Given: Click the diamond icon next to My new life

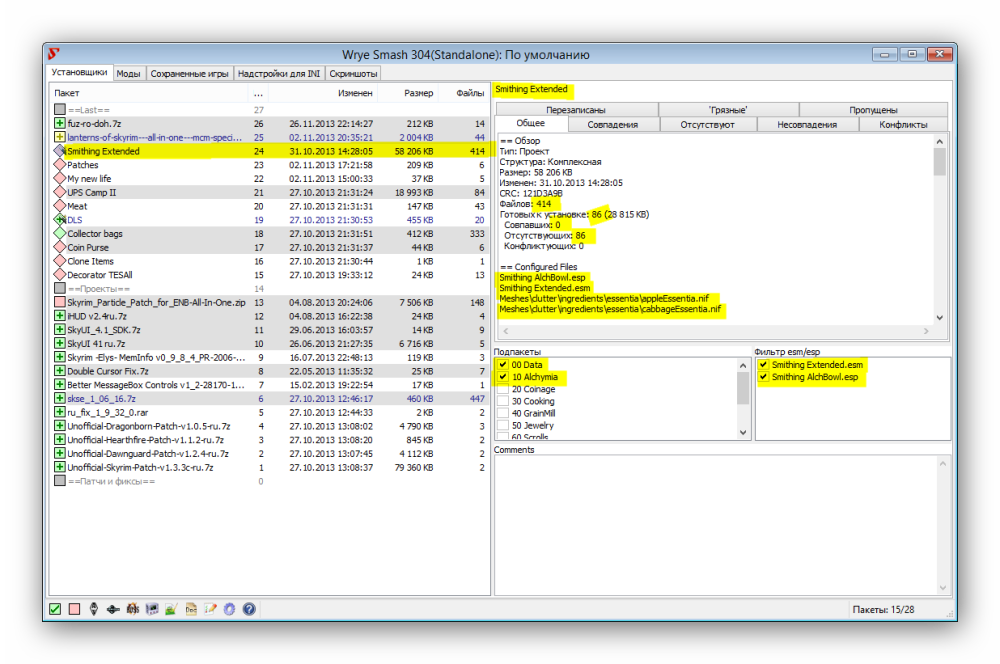Looking at the screenshot, I should (59, 179).
